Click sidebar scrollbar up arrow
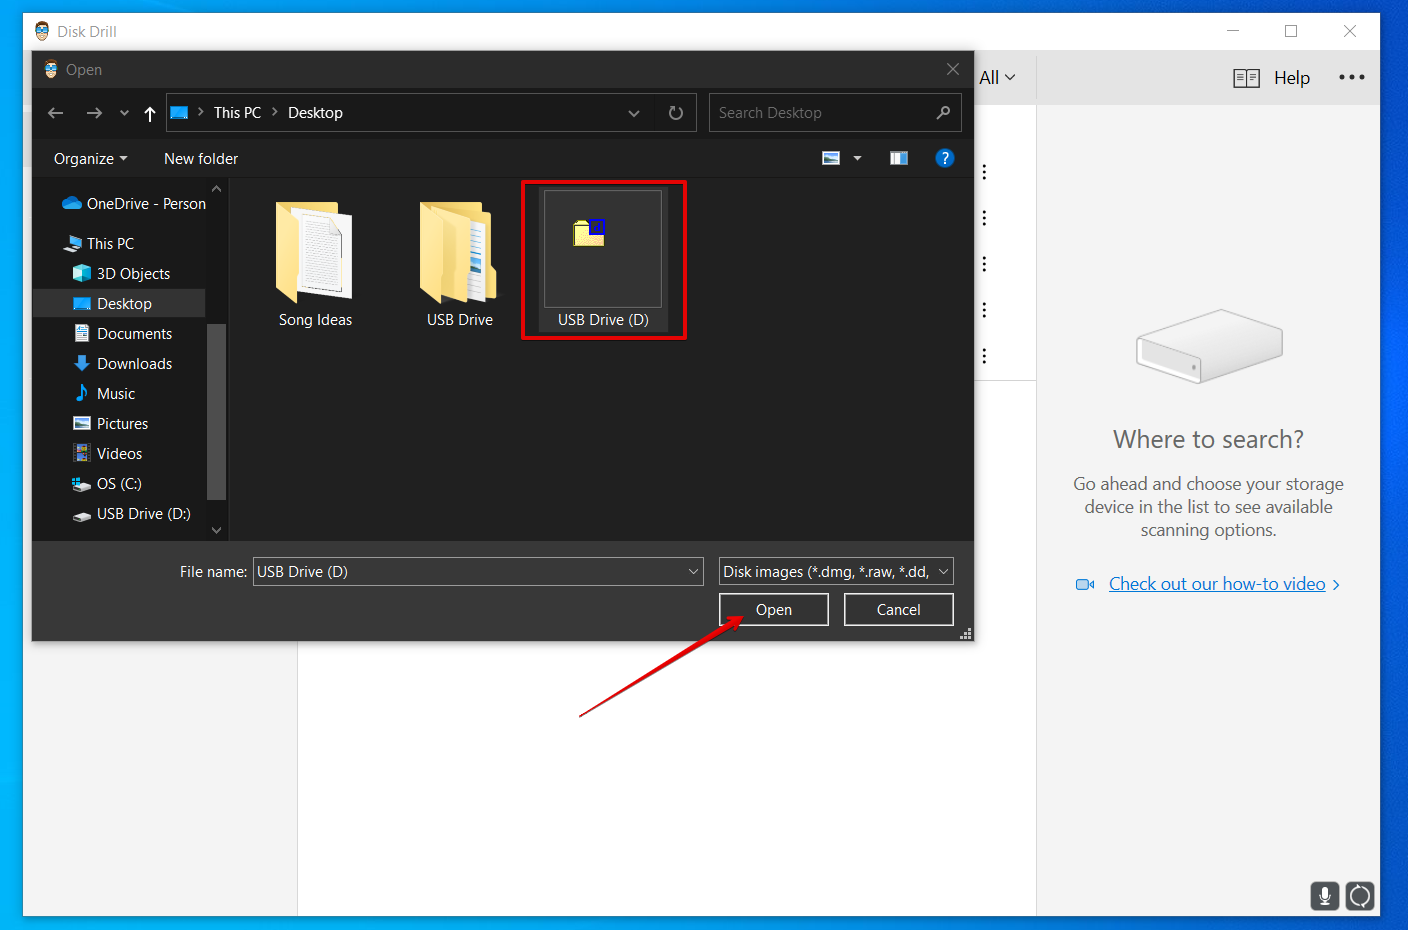This screenshot has width=1408, height=930. click(x=216, y=188)
